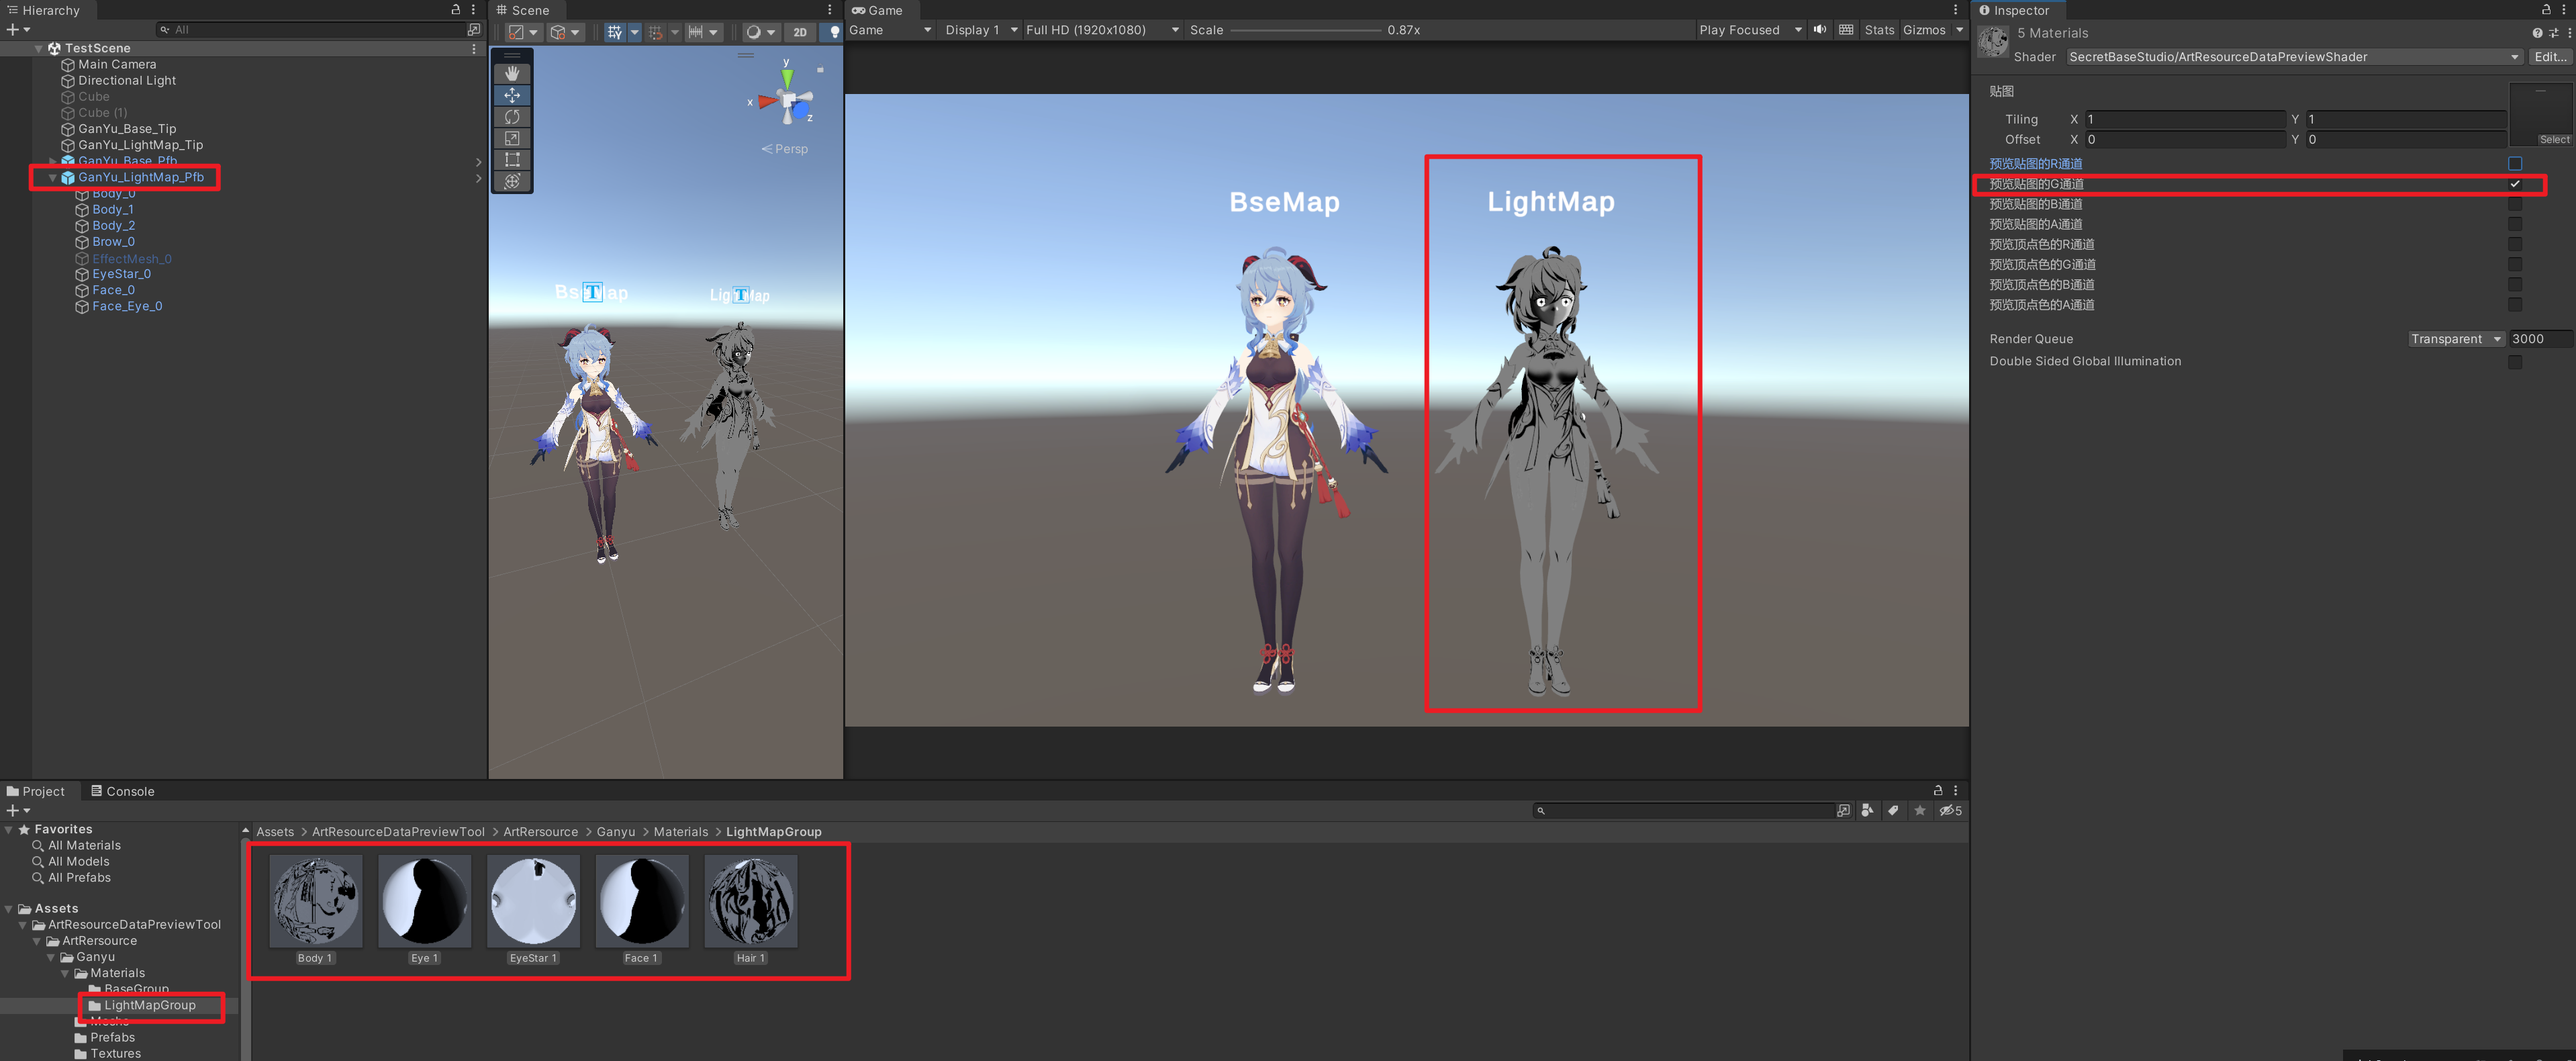2576x1061 pixels.
Task: Select the Hair 1 material thumbnail
Action: point(750,901)
